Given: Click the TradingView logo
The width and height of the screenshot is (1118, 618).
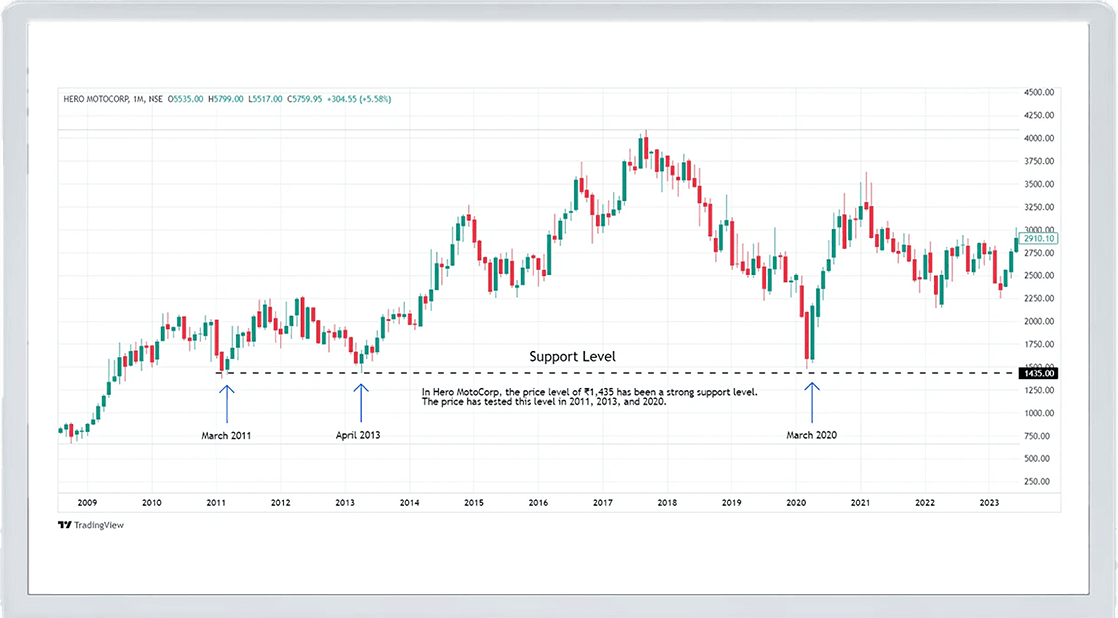Looking at the screenshot, I should [x=90, y=524].
